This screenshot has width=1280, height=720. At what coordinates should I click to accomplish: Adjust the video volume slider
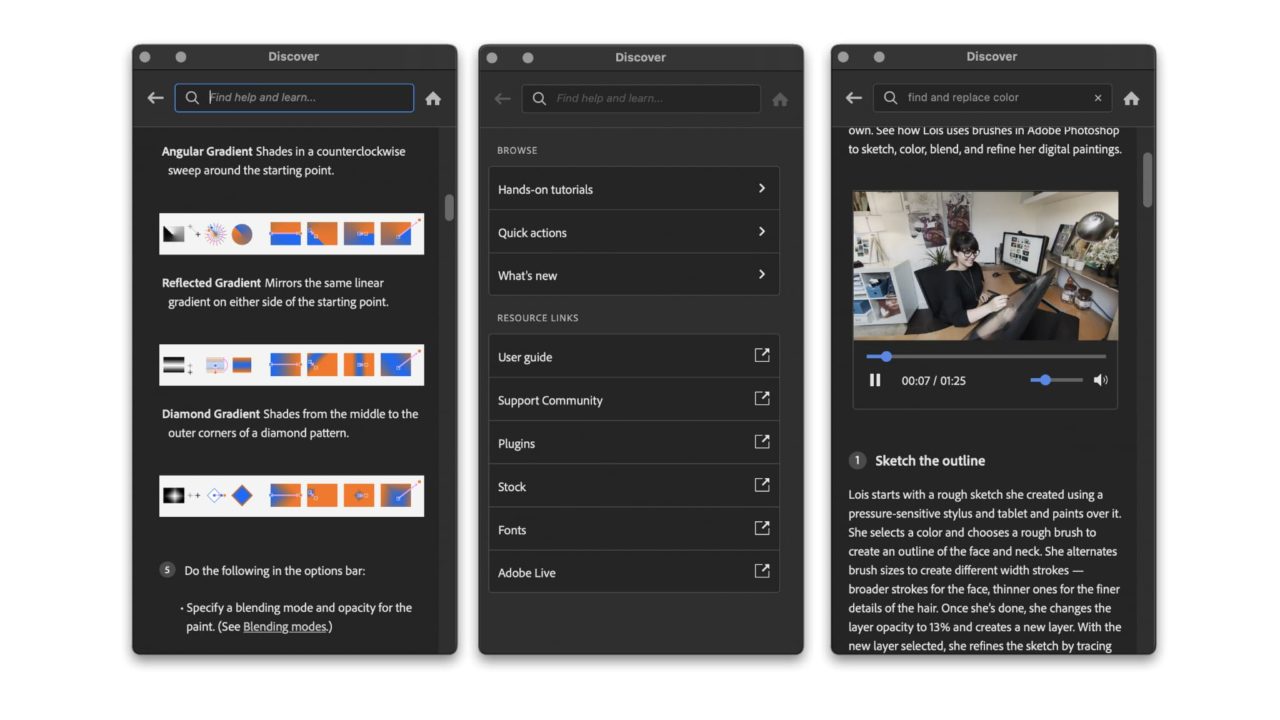tap(1045, 380)
